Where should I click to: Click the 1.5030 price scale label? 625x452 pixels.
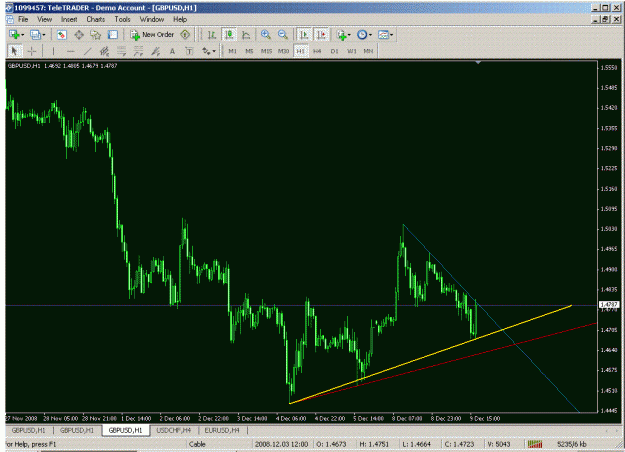tap(609, 229)
